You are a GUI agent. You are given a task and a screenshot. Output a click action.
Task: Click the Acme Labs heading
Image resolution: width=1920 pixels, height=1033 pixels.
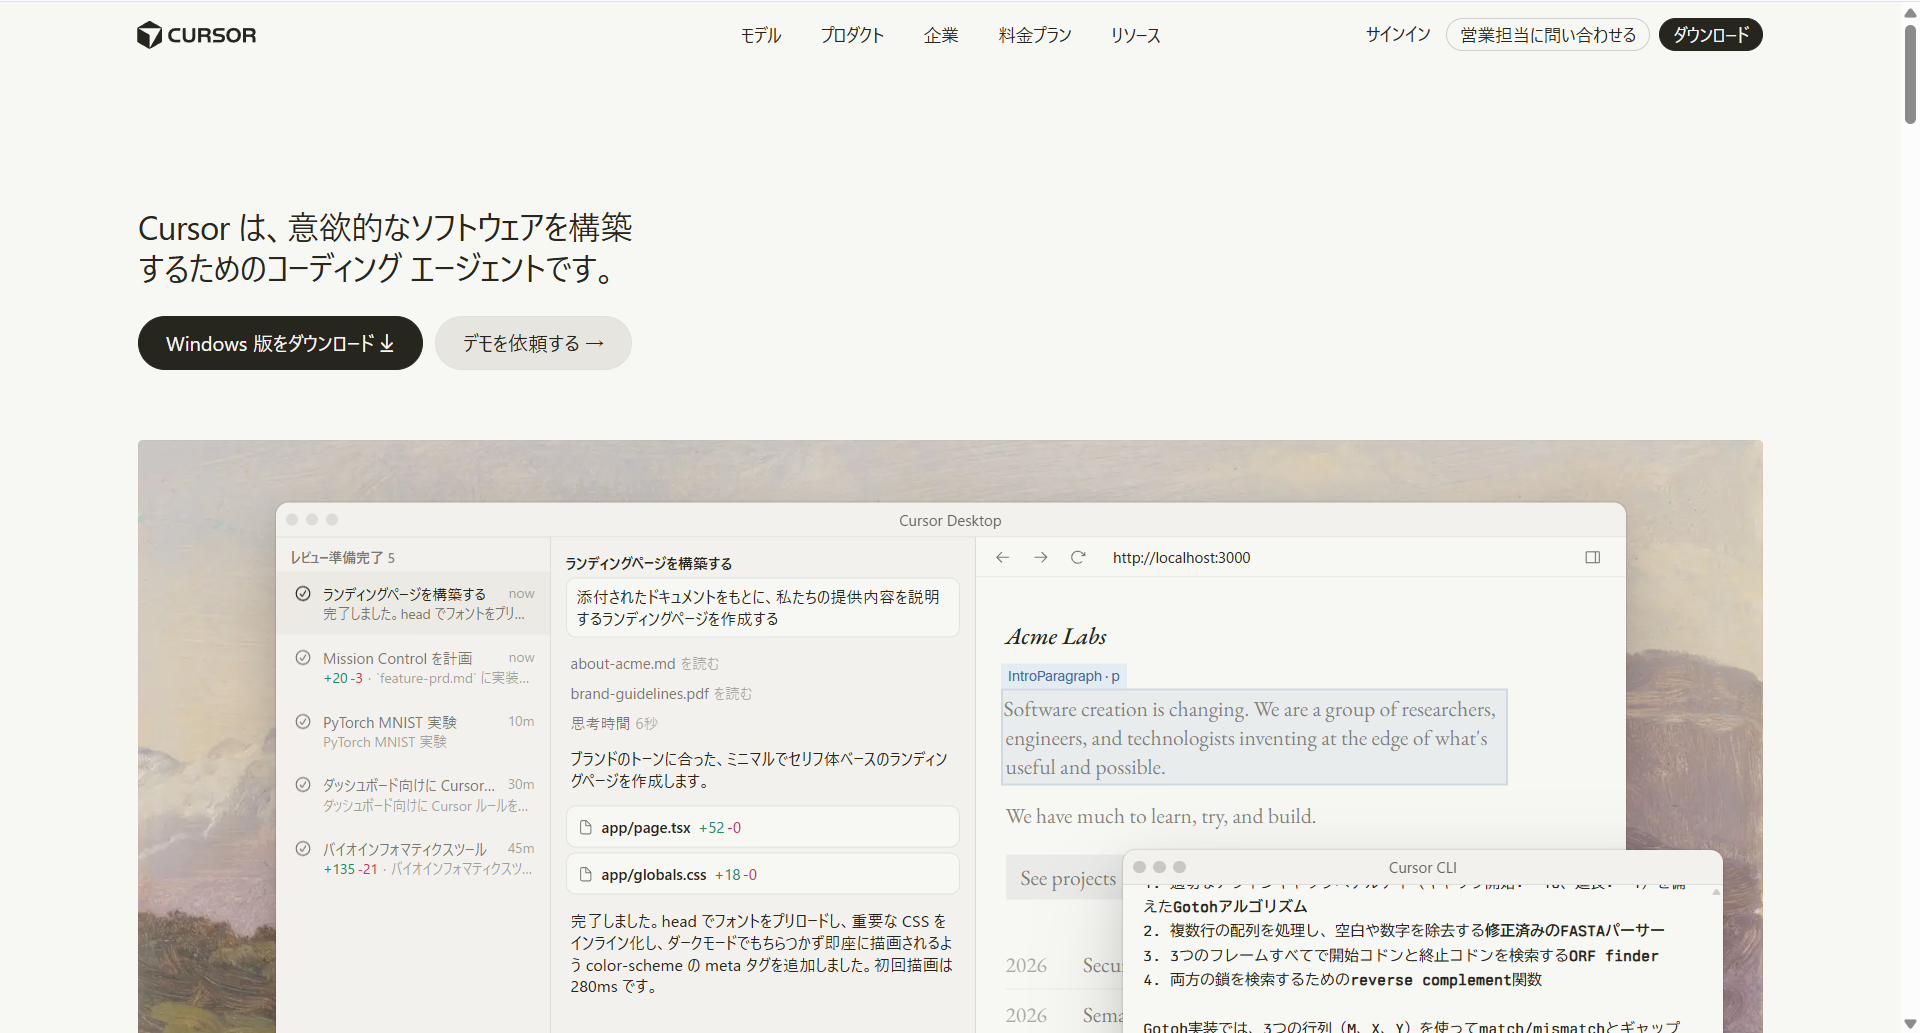click(1056, 636)
